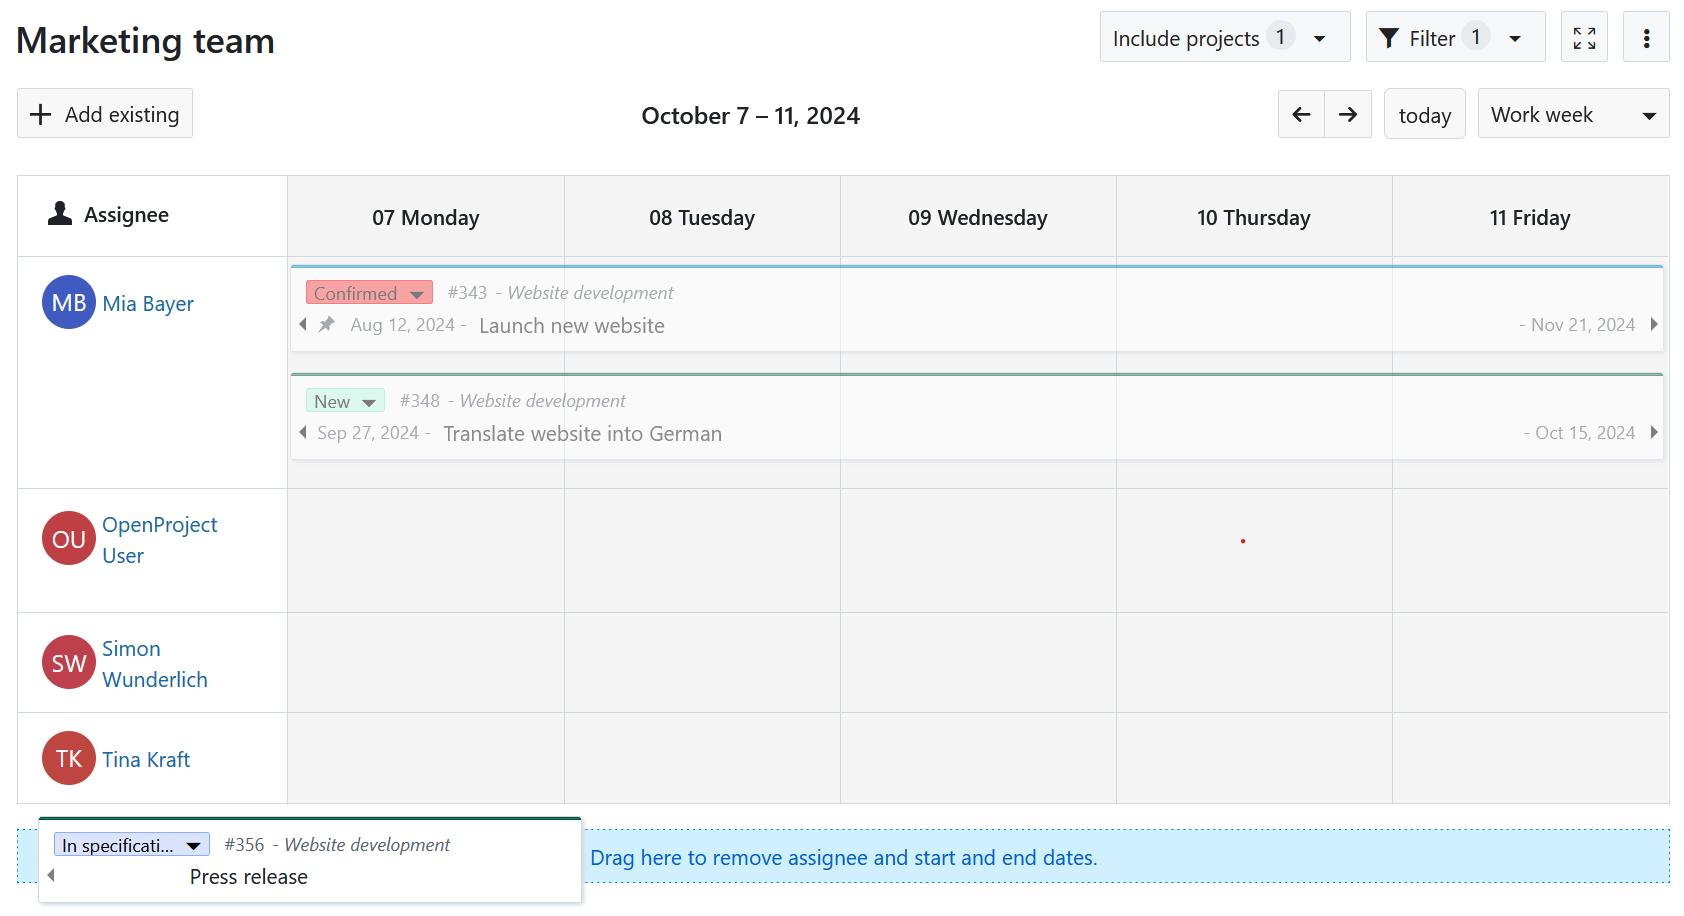This screenshot has width=1684, height=916.
Task: Click the fullscreen expand icon
Action: point(1584,38)
